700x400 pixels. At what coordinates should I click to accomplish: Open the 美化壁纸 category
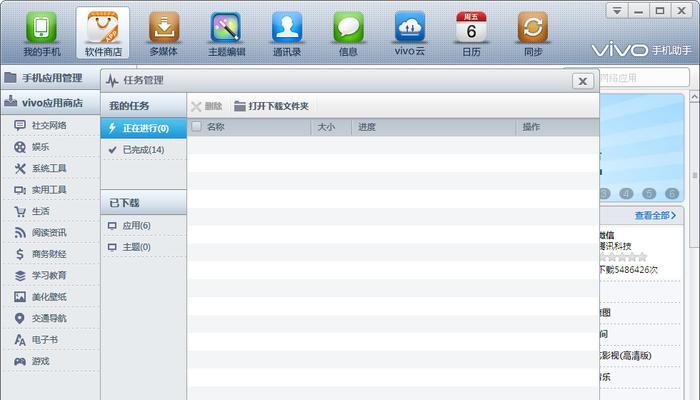point(50,297)
